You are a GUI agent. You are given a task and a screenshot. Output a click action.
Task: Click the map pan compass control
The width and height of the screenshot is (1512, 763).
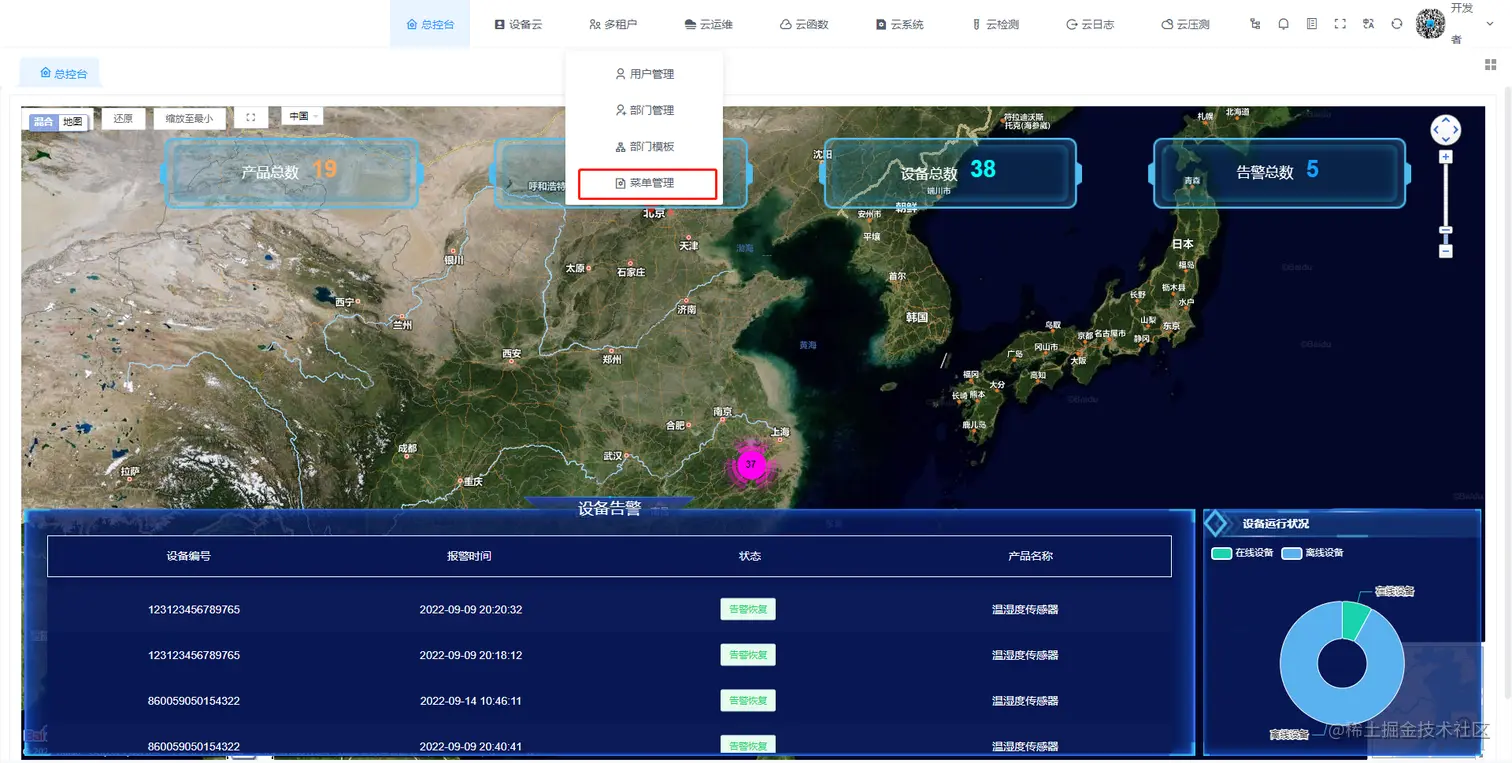point(1446,130)
